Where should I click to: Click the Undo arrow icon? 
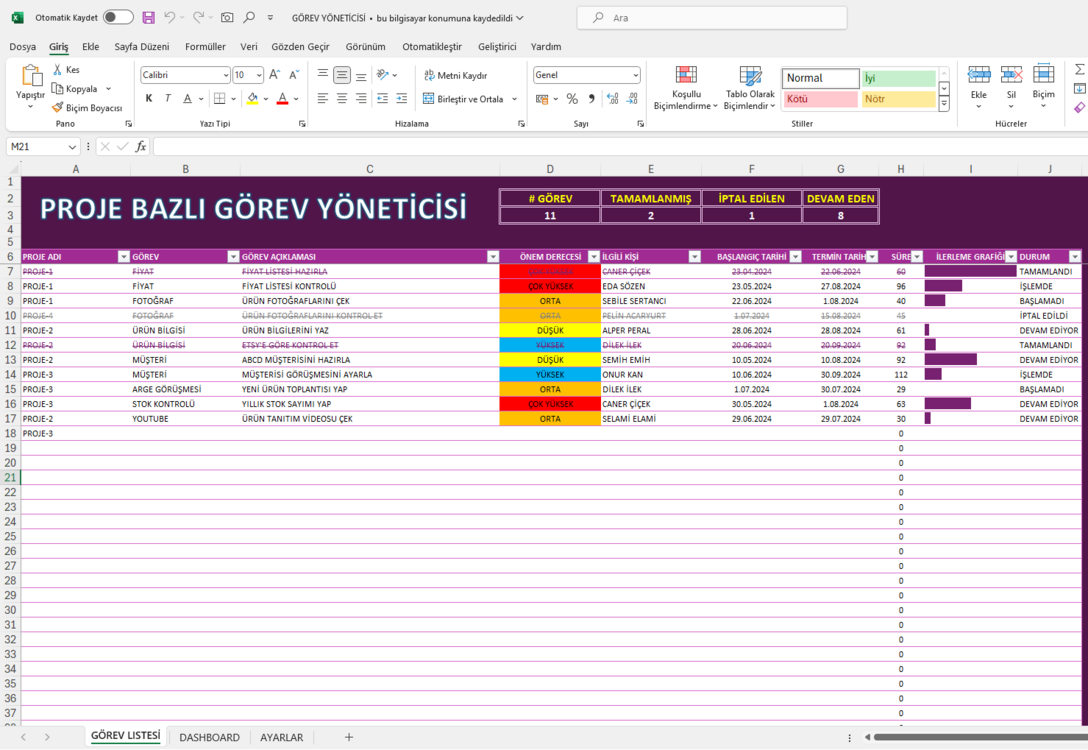169,17
